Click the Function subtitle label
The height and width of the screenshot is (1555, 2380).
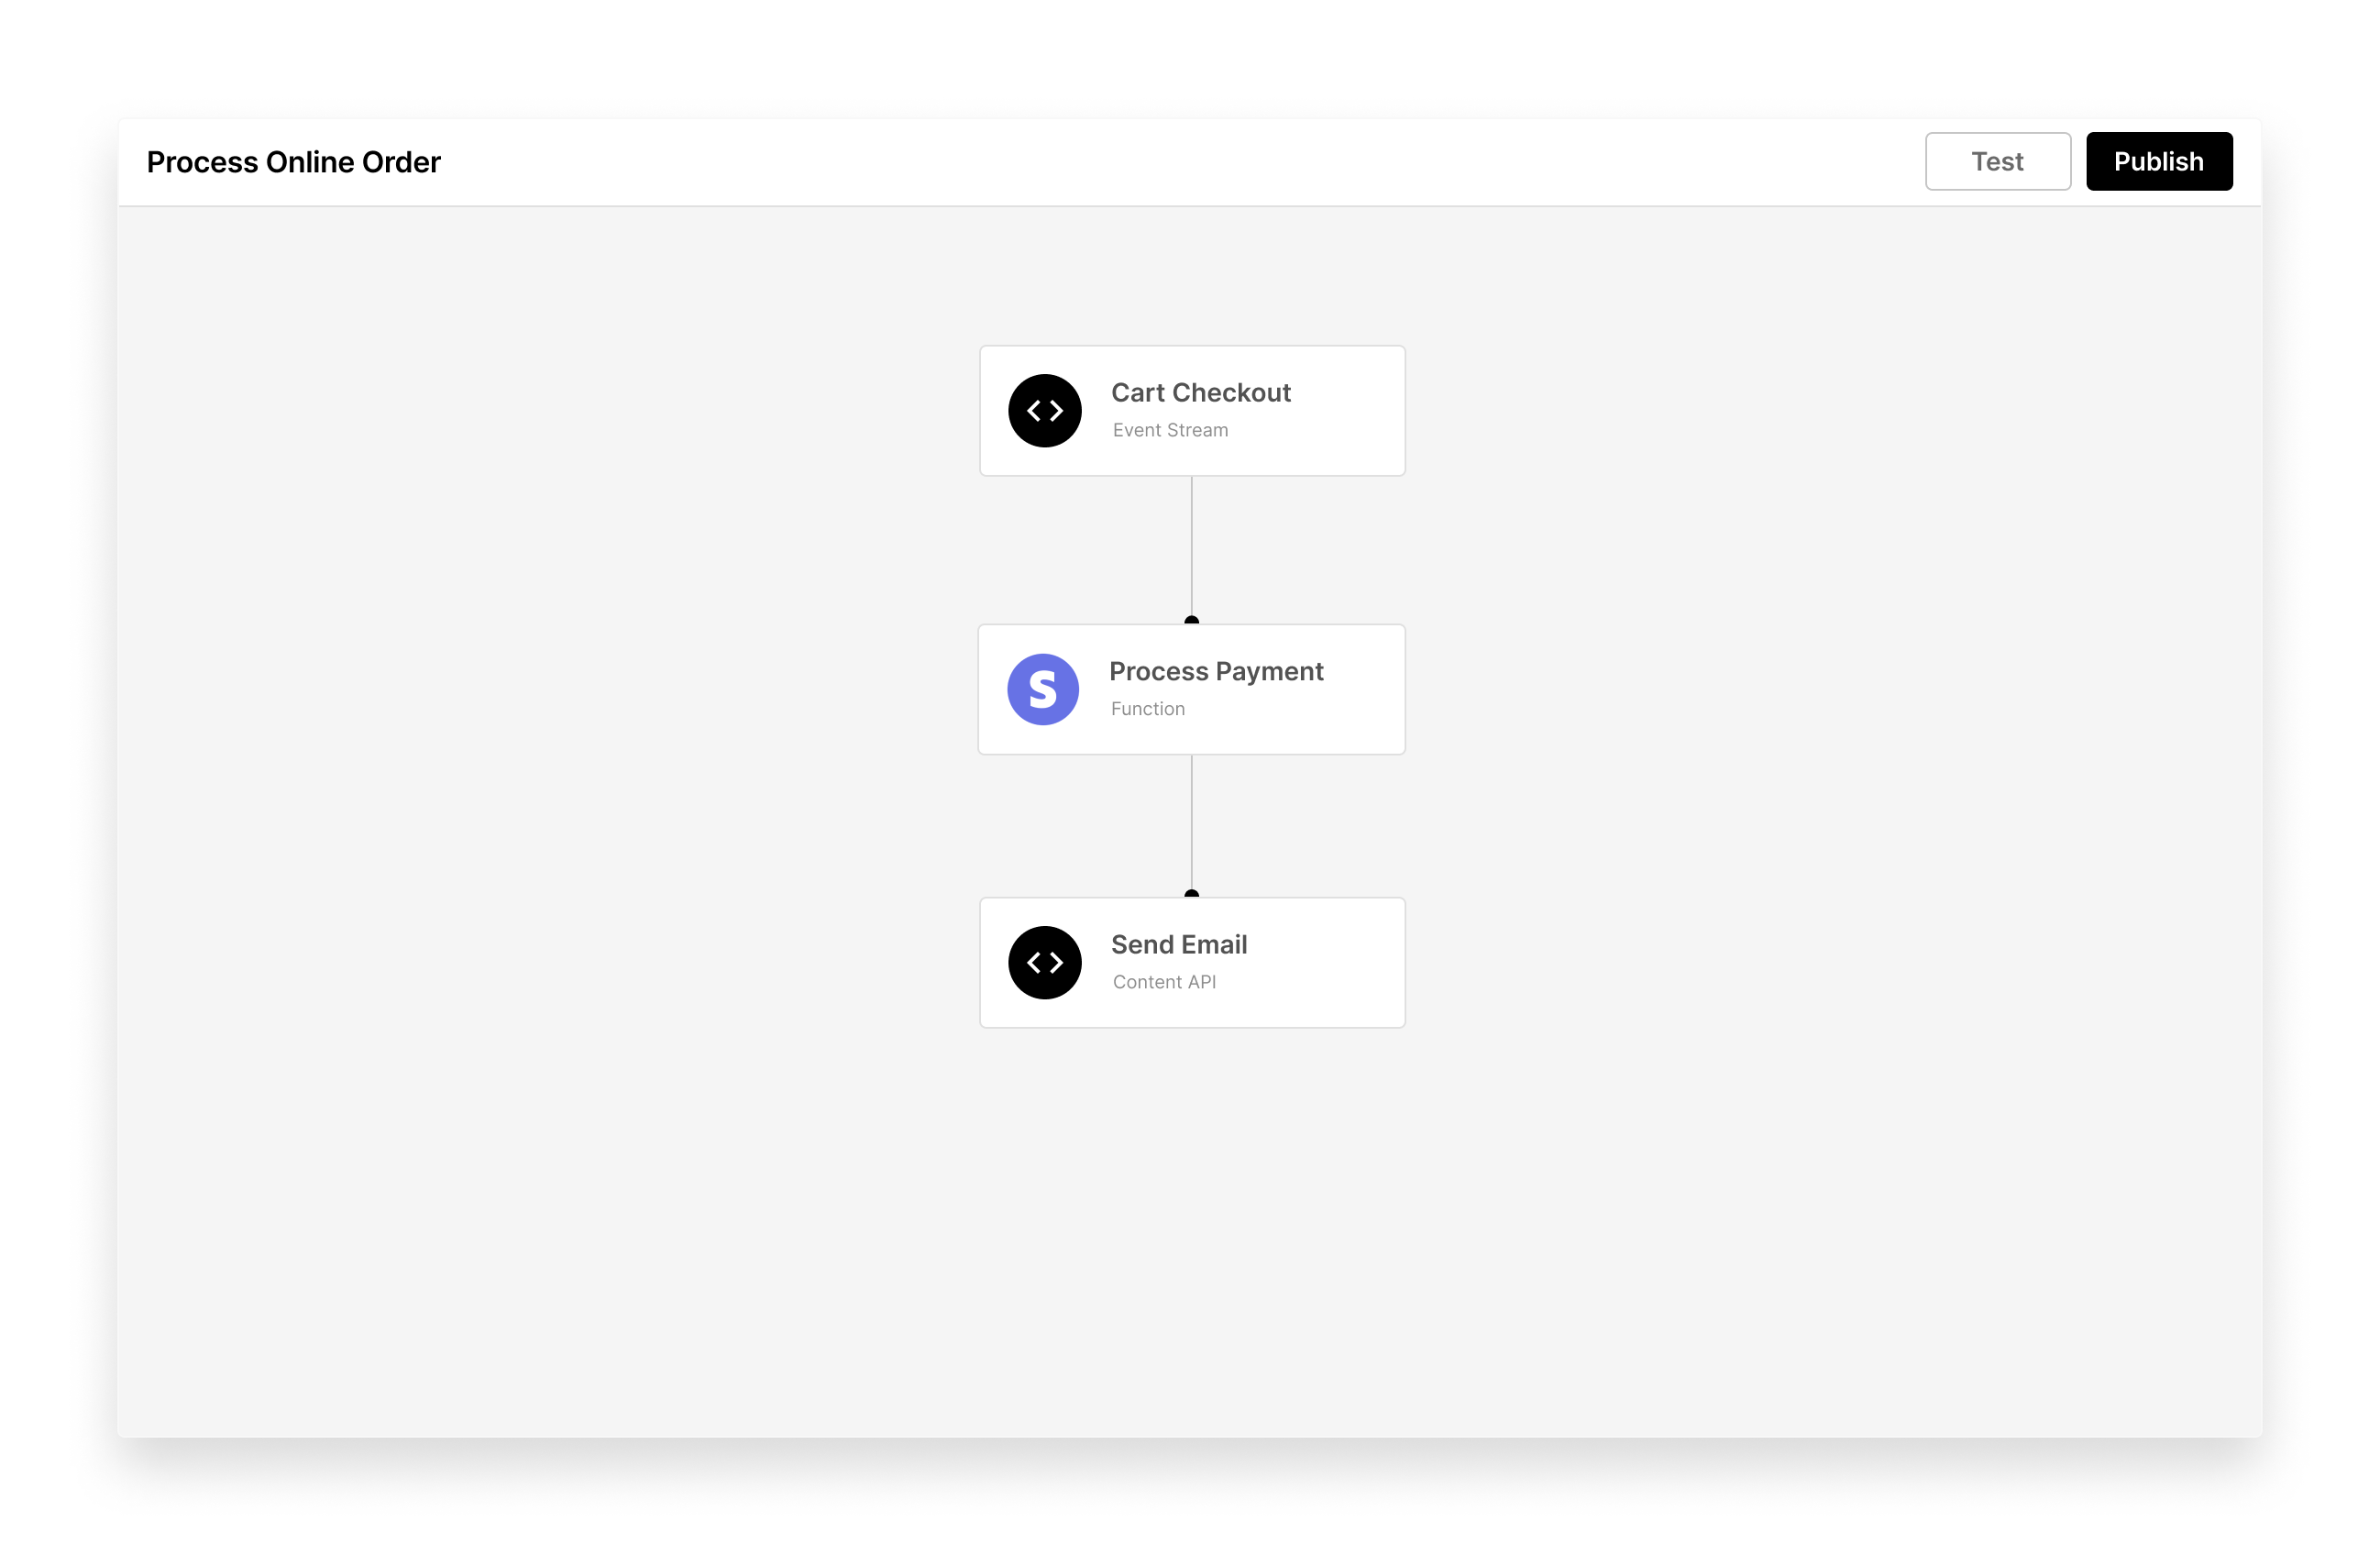[x=1147, y=708]
